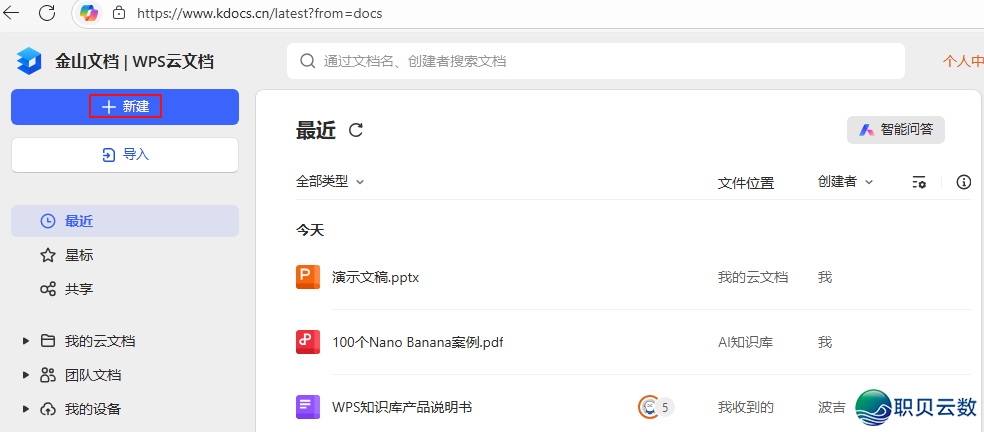Click the 今天 group header
This screenshot has height=432, width=984.
[x=310, y=230]
